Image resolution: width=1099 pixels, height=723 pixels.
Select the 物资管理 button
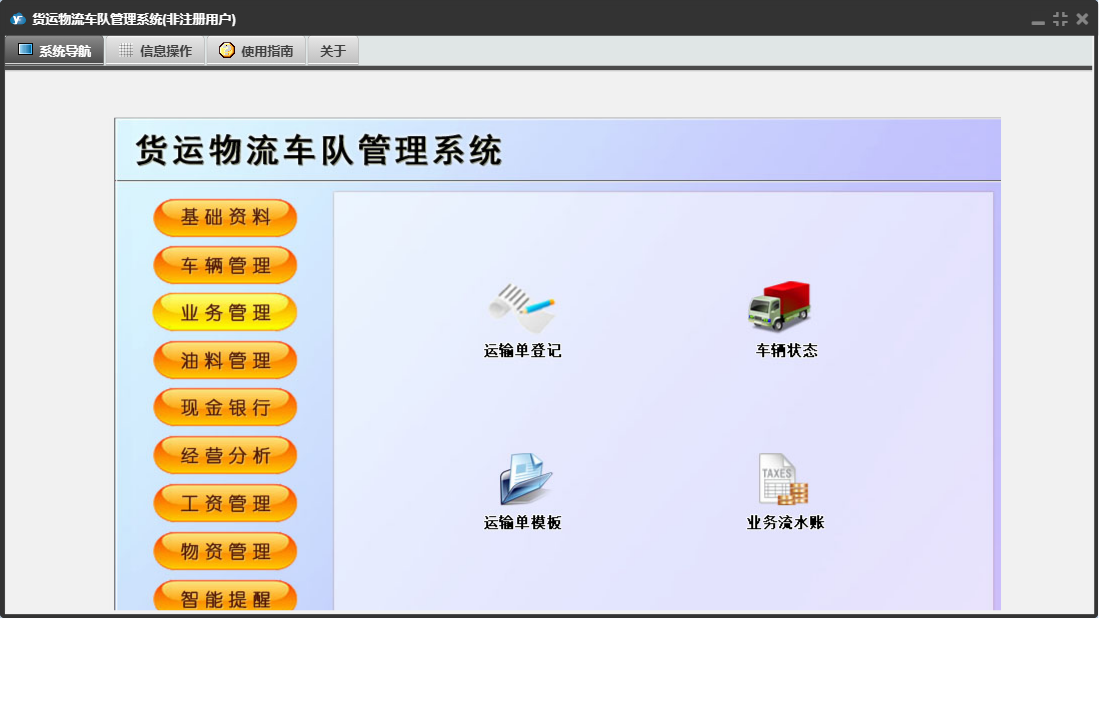pos(225,552)
